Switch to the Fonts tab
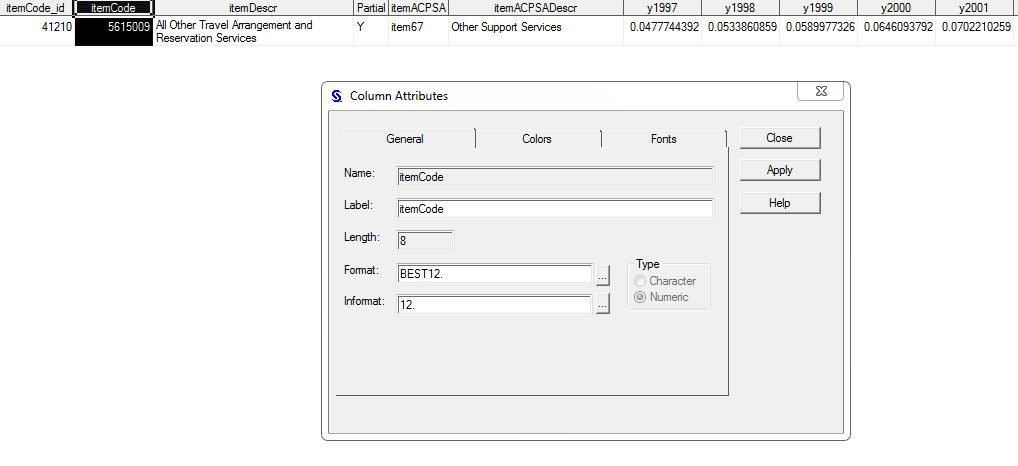The width and height of the screenshot is (1018, 466). coord(663,139)
